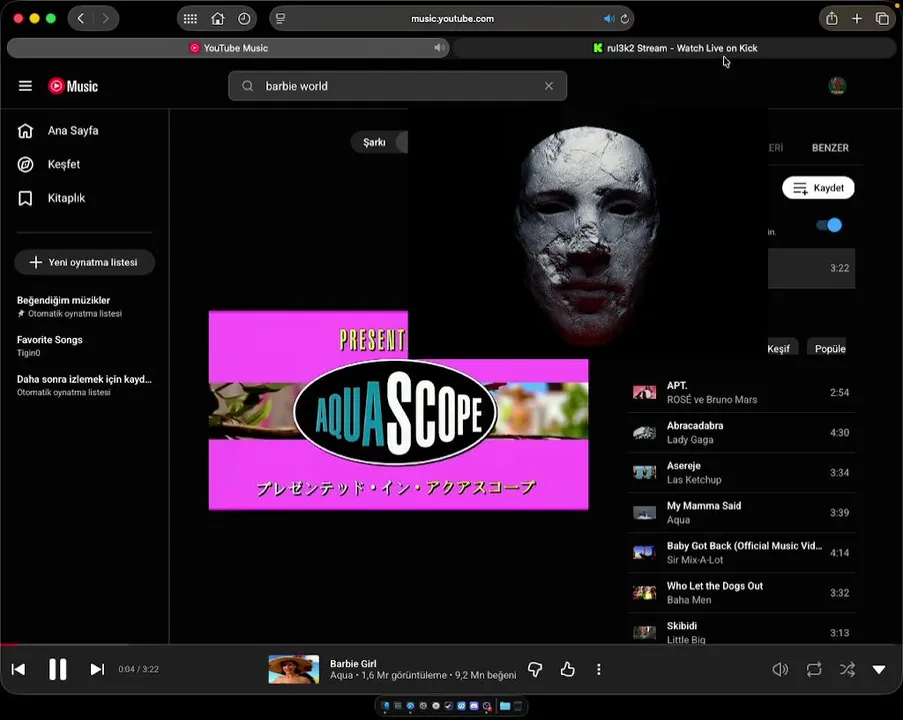This screenshot has height=720, width=903.
Task: Click the Barbie Girl album thumbnail in player bar
Action: [x=294, y=669]
